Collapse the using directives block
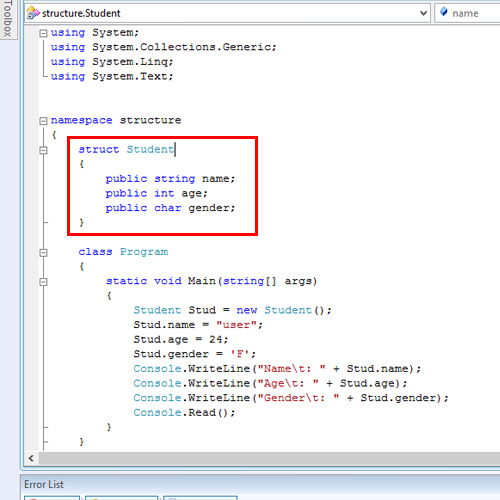This screenshot has width=500, height=500. [x=43, y=33]
